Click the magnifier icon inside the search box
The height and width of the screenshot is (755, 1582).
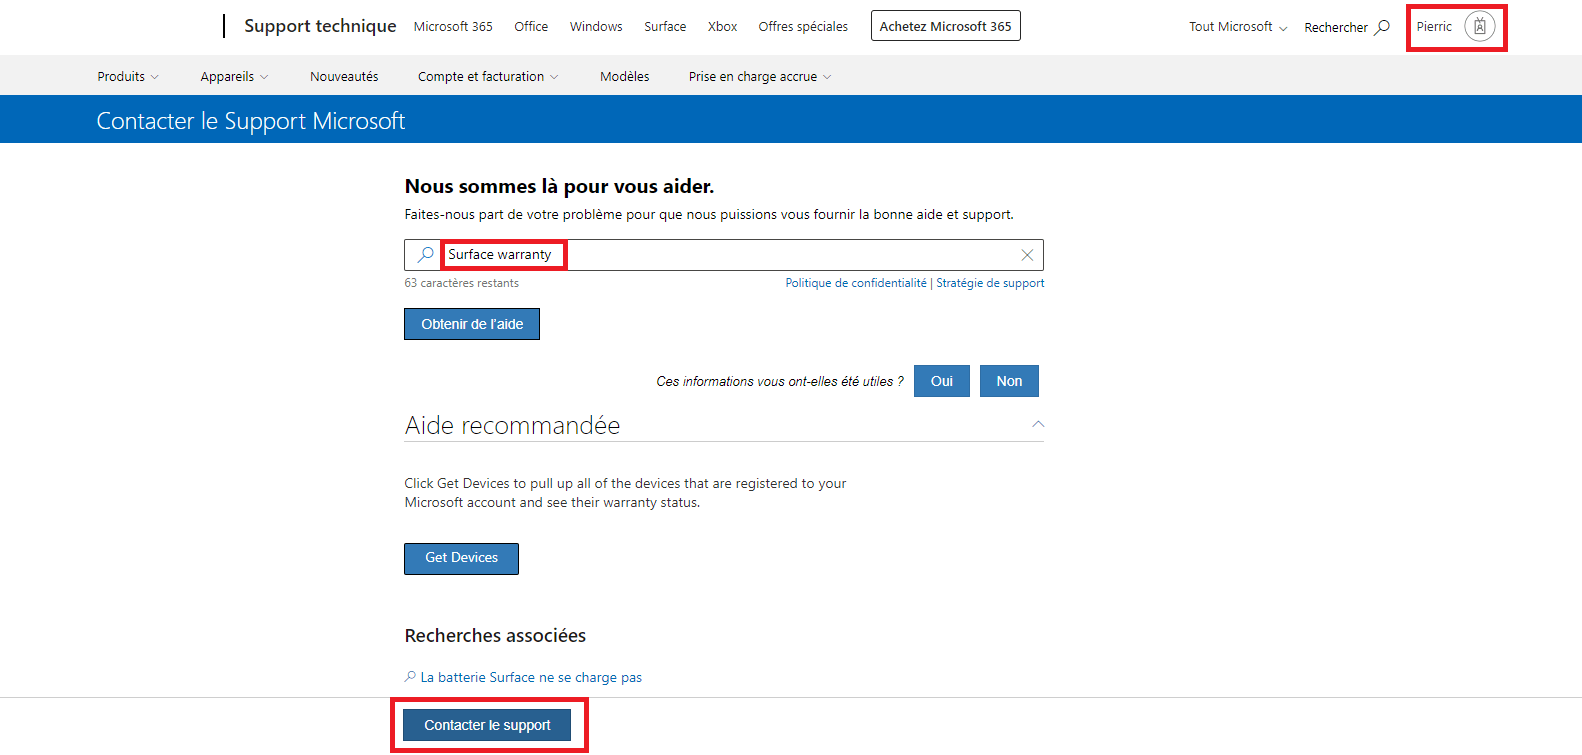(x=425, y=254)
